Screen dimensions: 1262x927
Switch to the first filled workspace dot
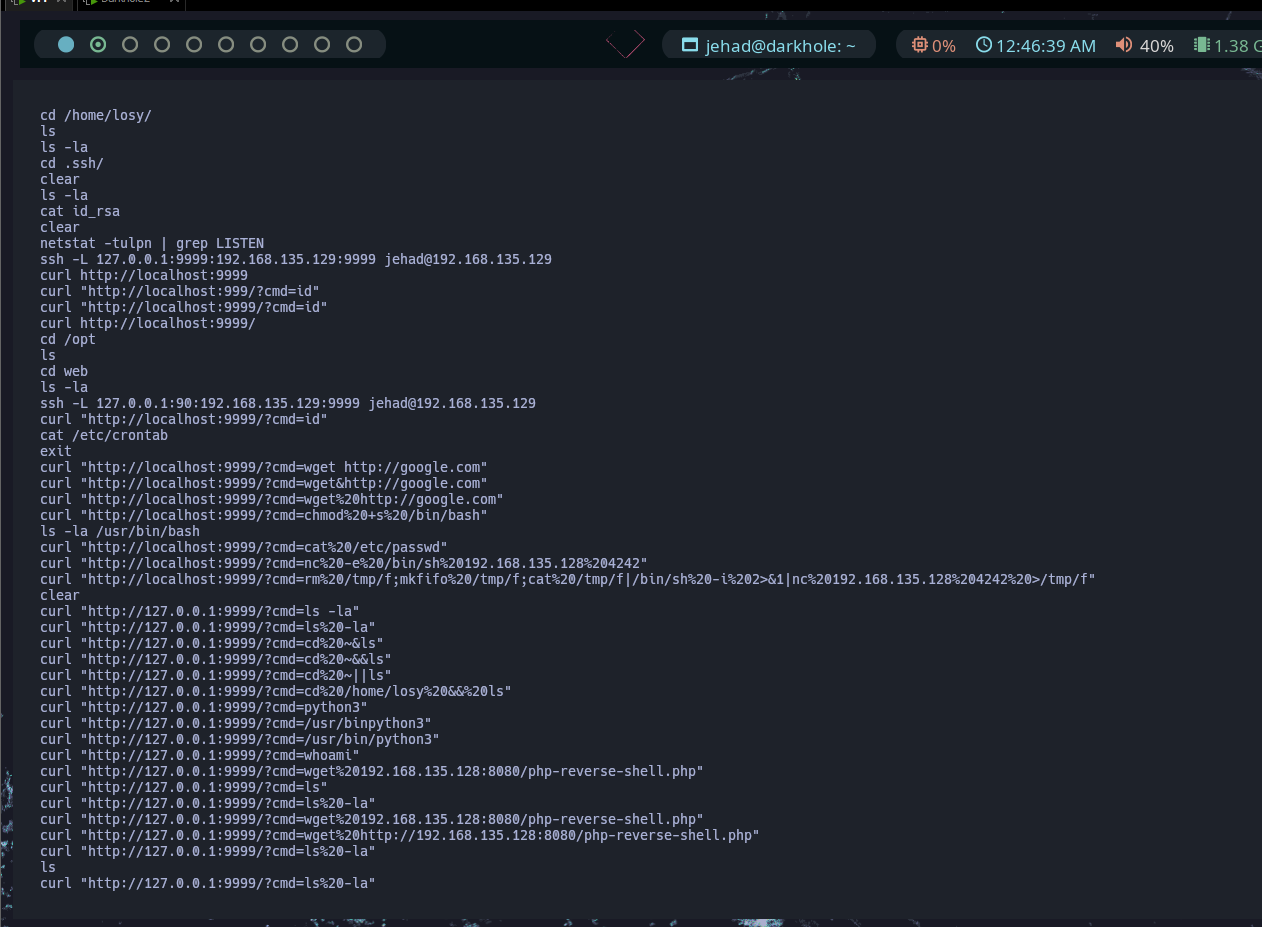66,44
